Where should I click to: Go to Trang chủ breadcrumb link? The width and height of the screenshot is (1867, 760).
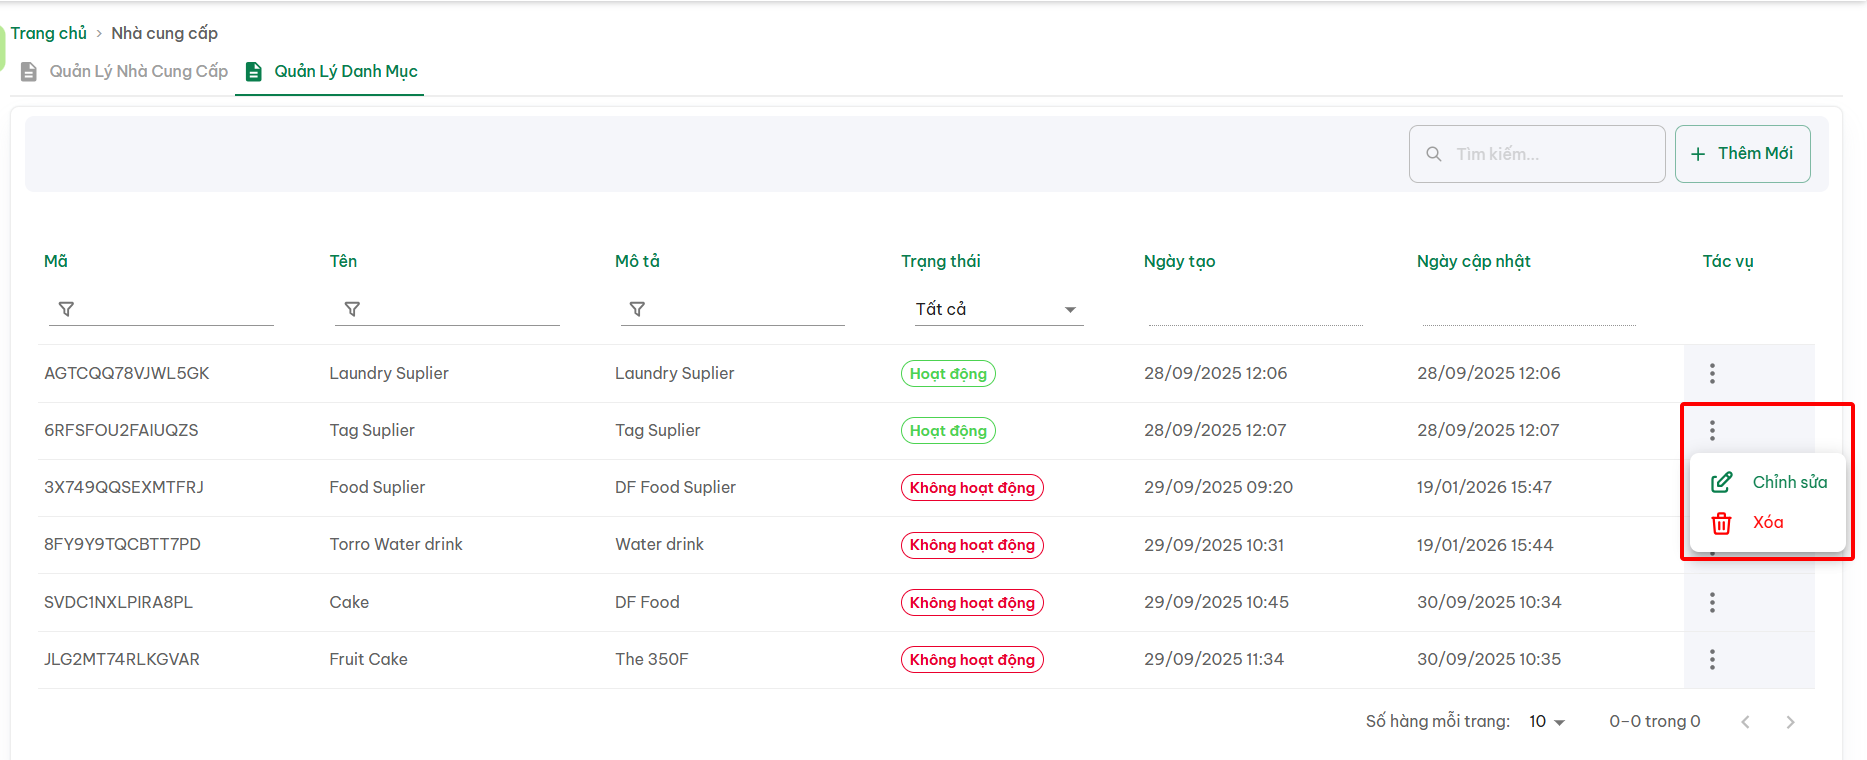point(49,33)
